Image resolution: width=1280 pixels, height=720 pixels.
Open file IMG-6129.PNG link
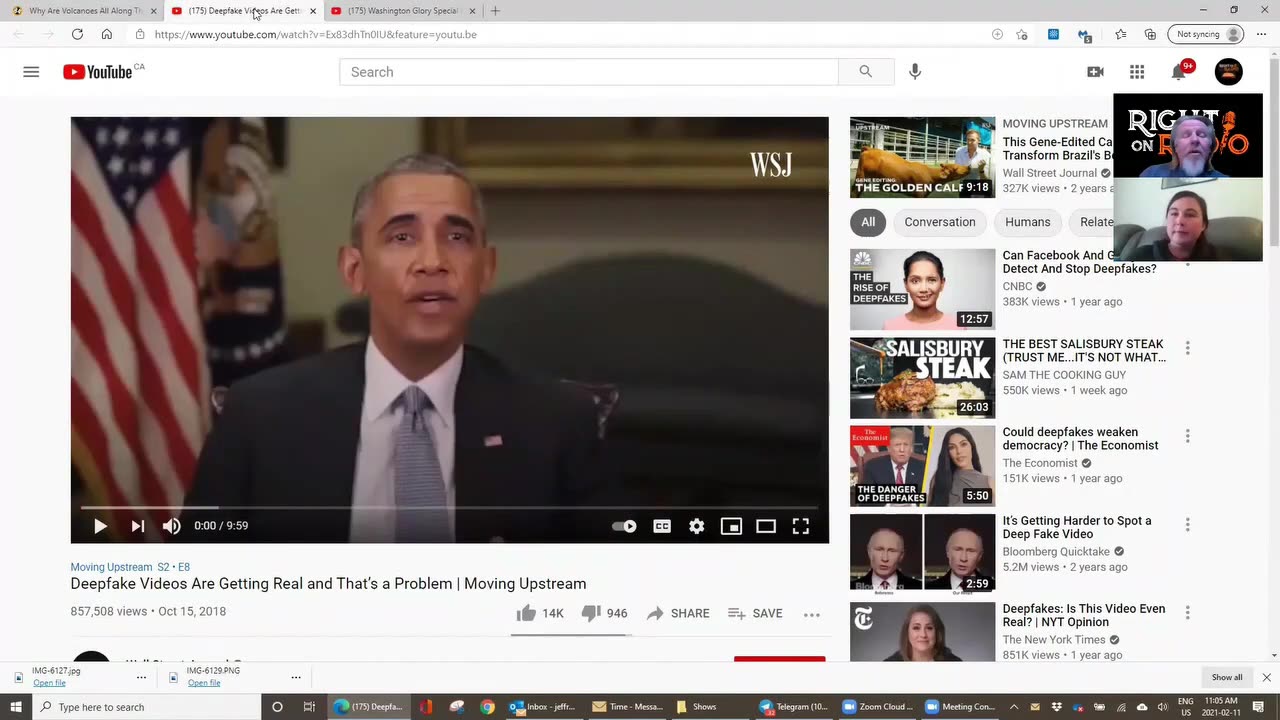click(x=204, y=683)
